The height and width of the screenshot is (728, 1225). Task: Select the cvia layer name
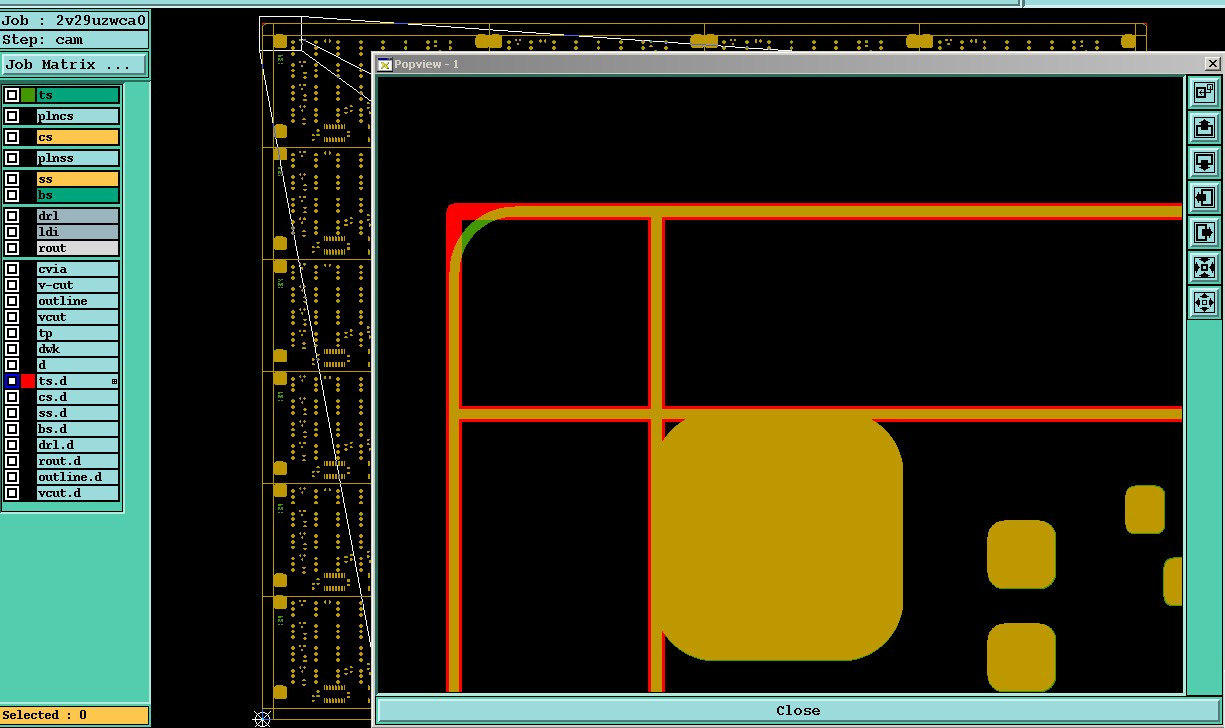[78, 269]
